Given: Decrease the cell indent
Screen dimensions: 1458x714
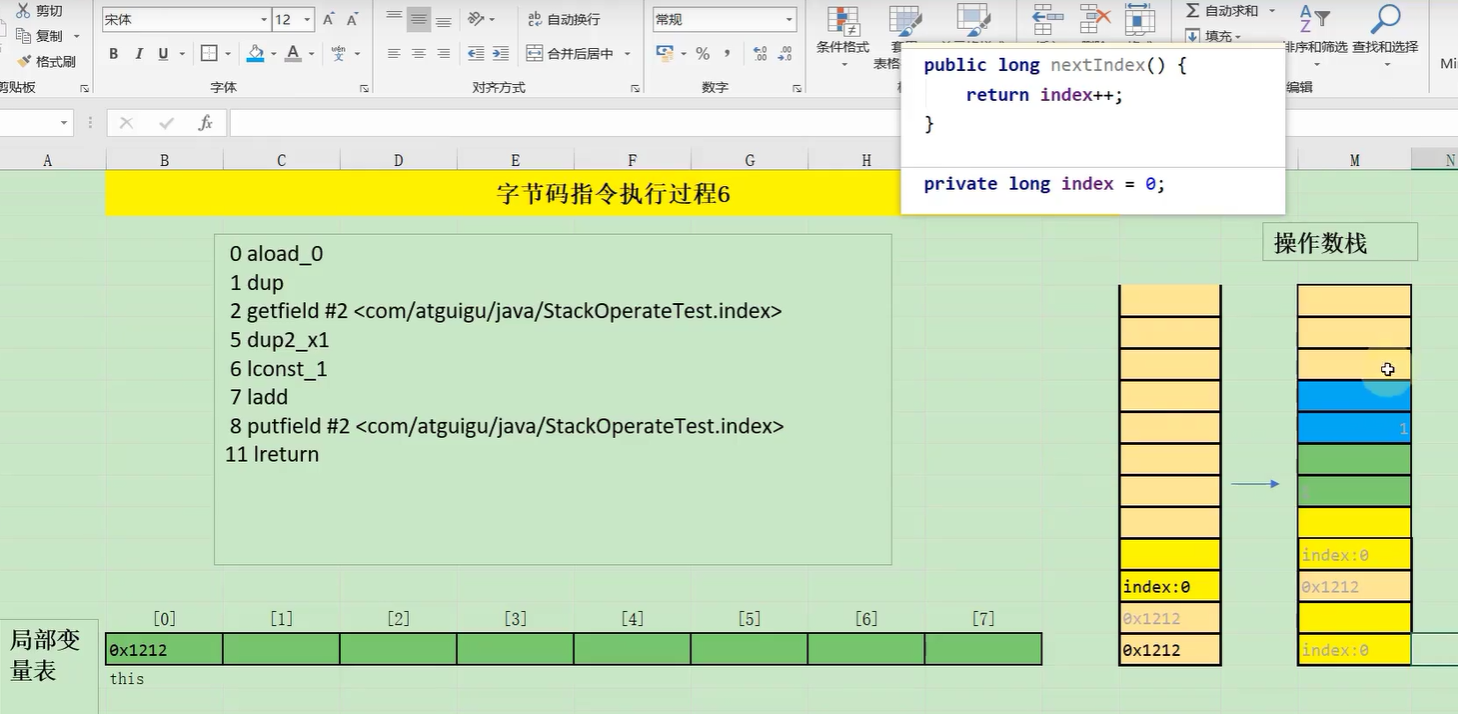Looking at the screenshot, I should click(476, 54).
